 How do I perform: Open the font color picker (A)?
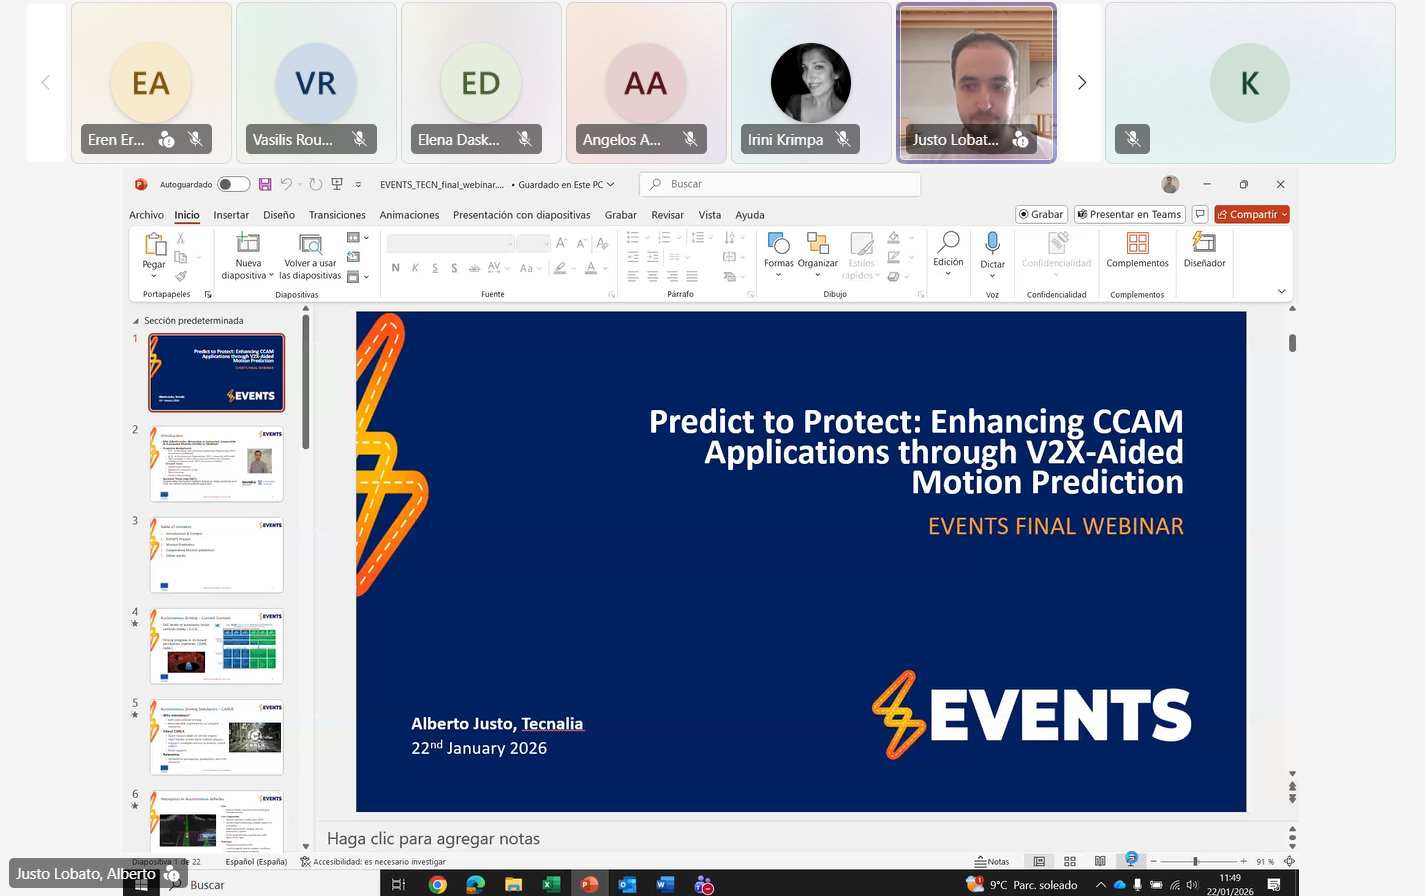591,268
